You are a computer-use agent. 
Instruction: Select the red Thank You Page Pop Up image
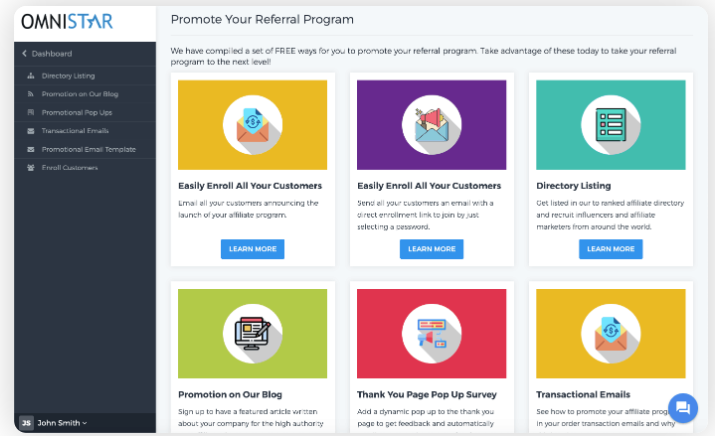tap(431, 333)
